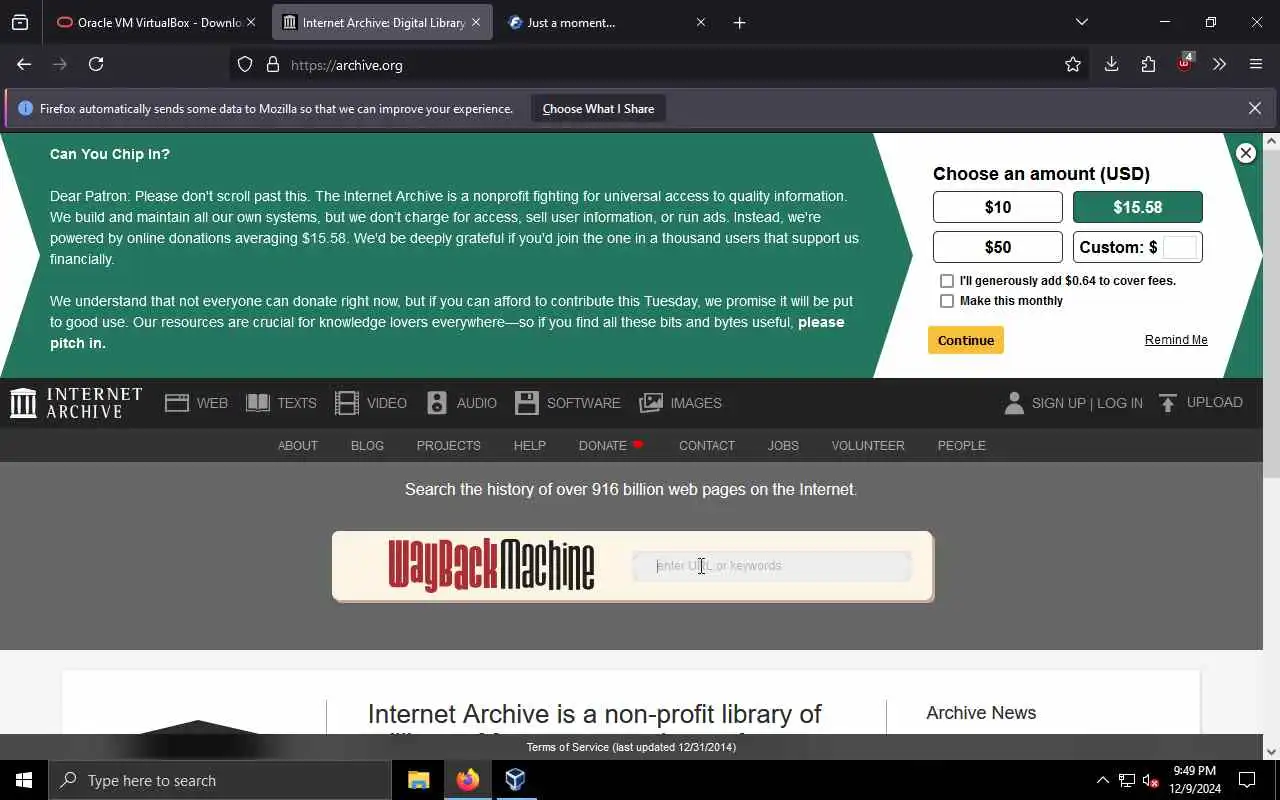
Task: Open the VOLUNTEER menu item
Action: (867, 446)
